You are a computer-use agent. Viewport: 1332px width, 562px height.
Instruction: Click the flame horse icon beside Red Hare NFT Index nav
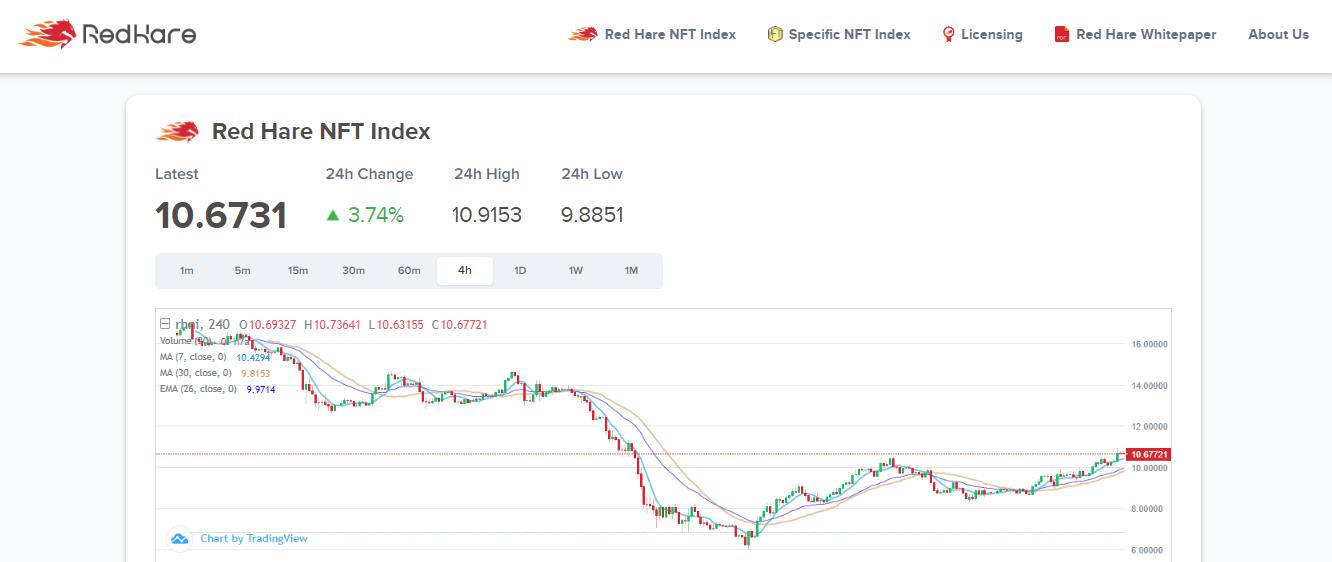coord(582,35)
